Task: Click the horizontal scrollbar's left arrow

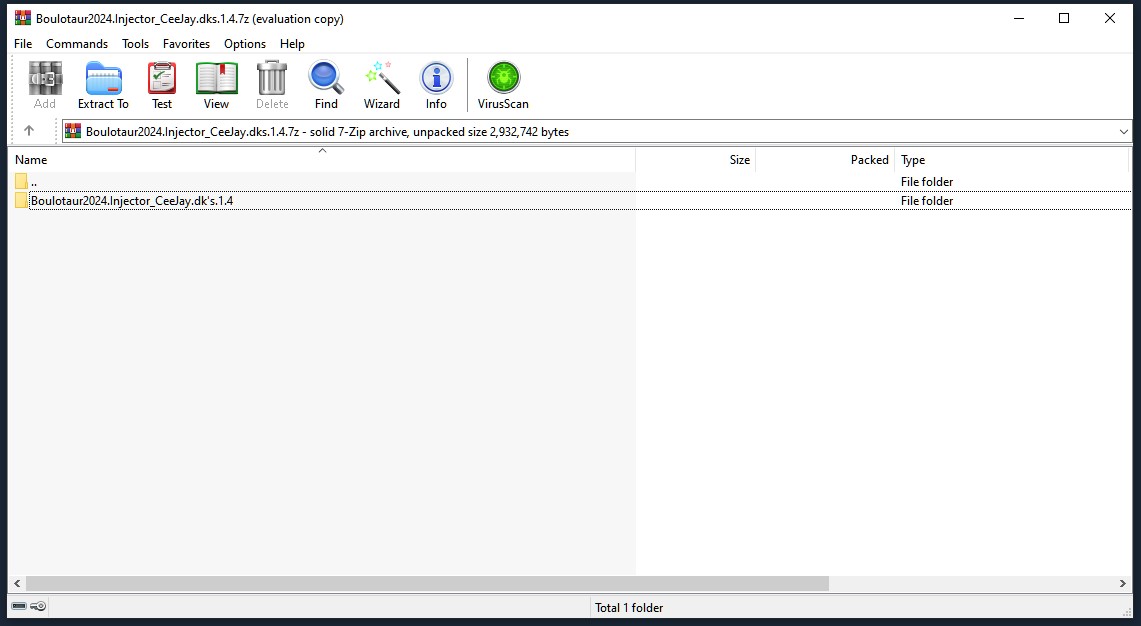Action: coord(17,584)
